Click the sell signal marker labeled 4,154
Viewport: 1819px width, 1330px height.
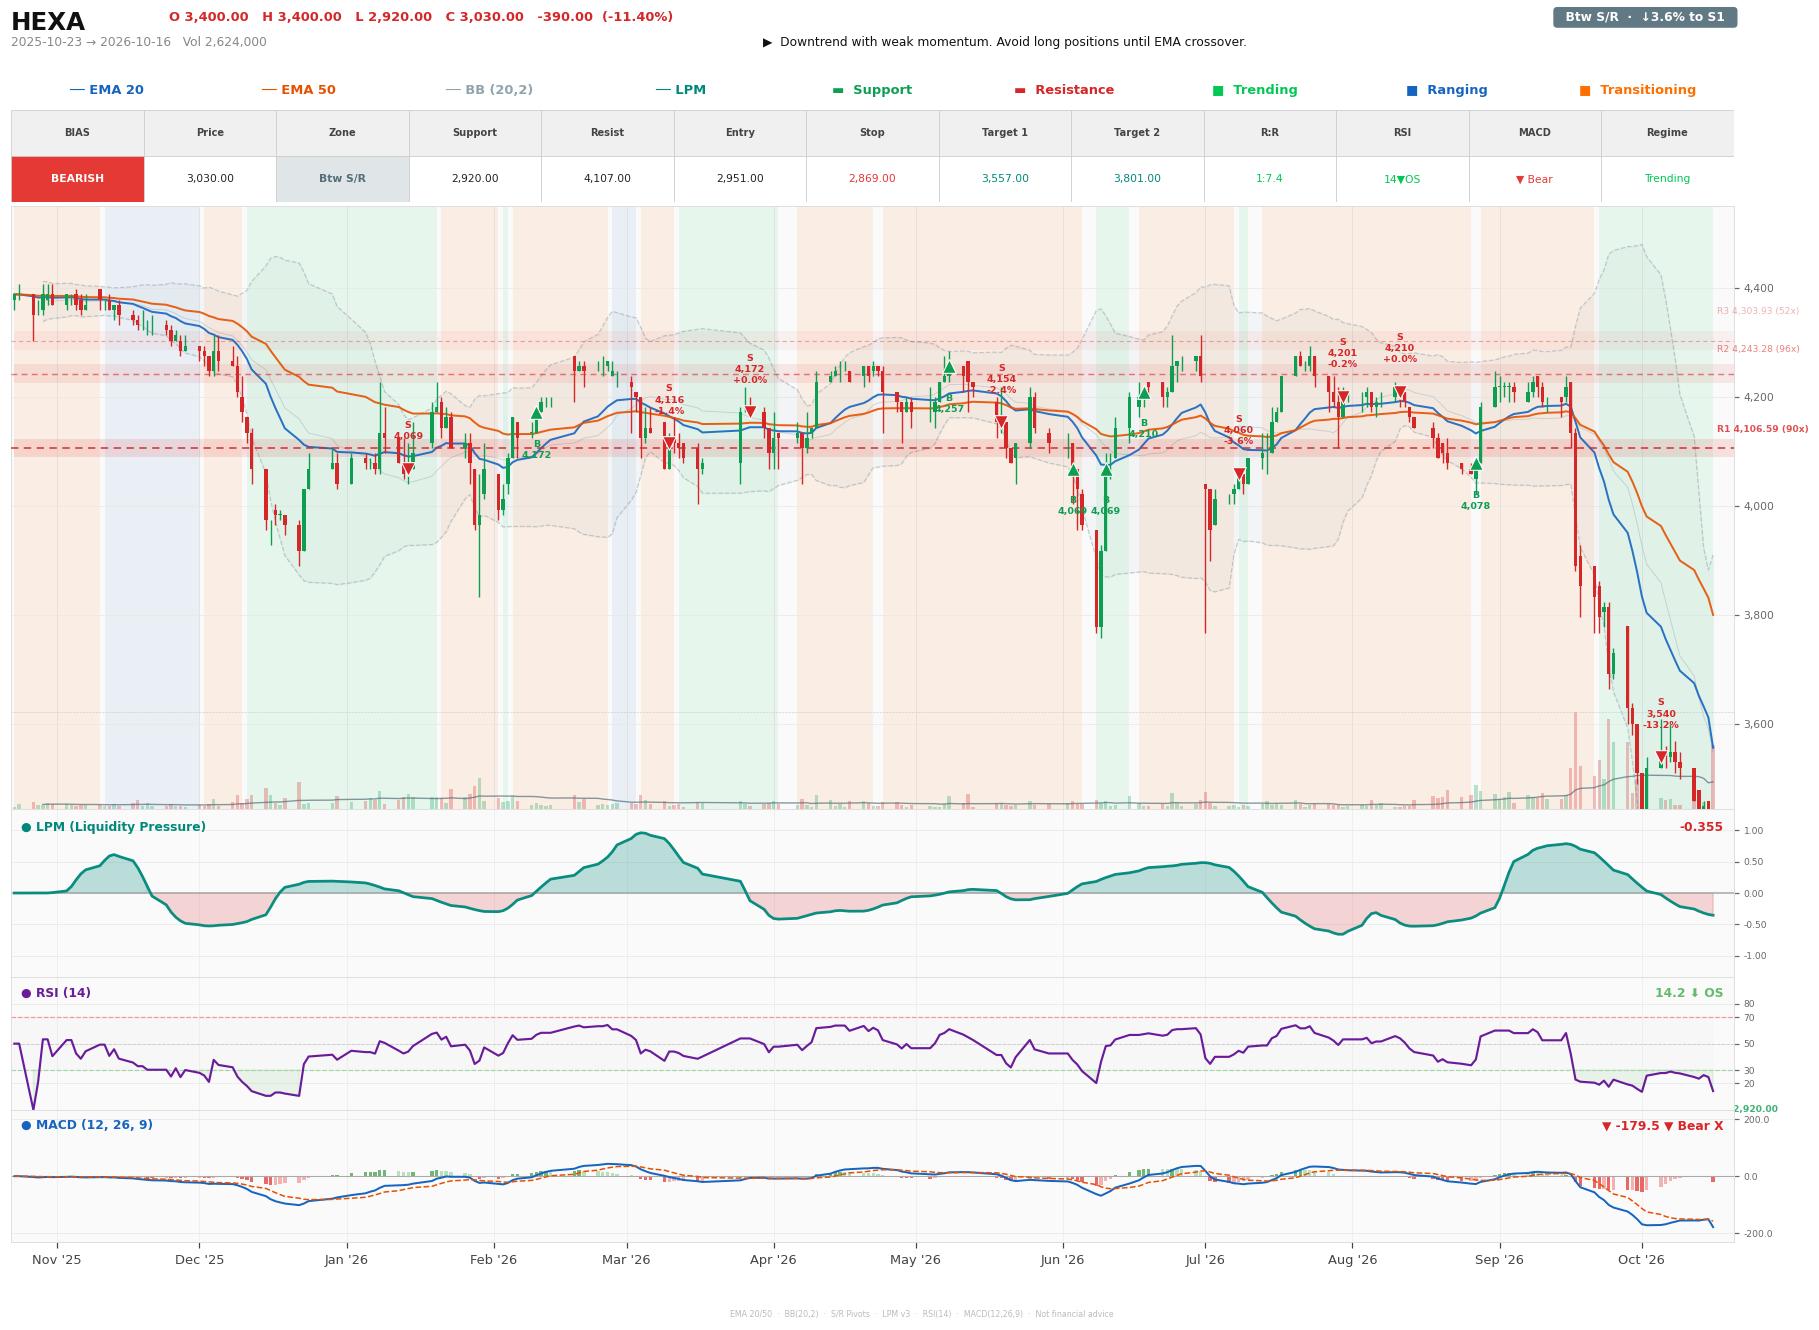[x=1001, y=423]
